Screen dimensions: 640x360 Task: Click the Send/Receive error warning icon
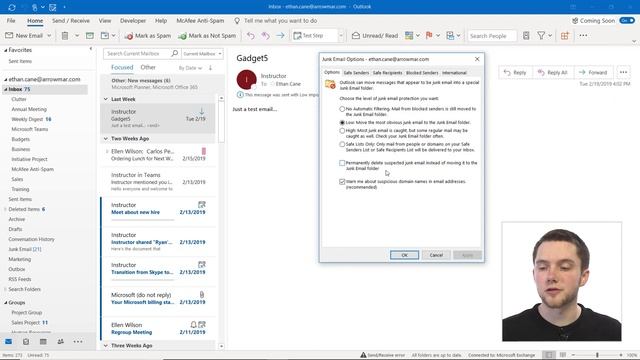(x=363, y=355)
